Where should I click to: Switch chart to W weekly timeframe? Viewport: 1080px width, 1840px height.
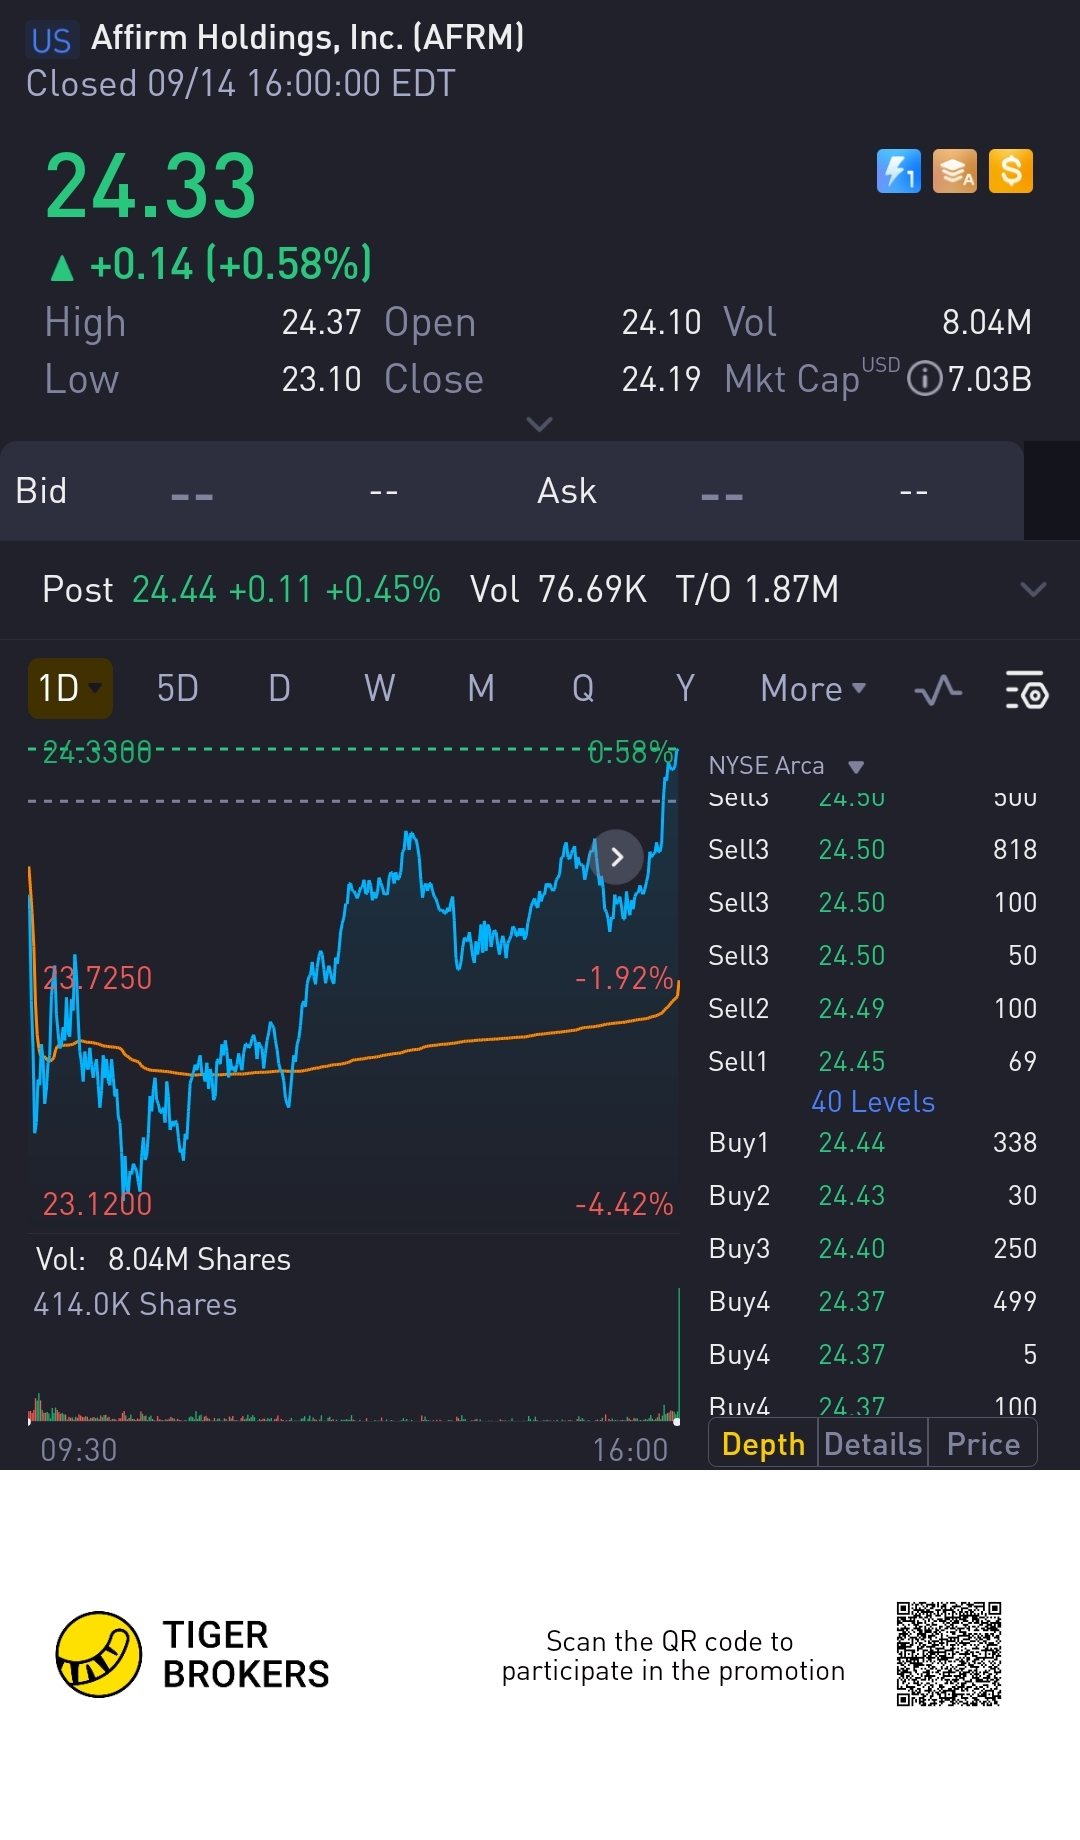[380, 688]
